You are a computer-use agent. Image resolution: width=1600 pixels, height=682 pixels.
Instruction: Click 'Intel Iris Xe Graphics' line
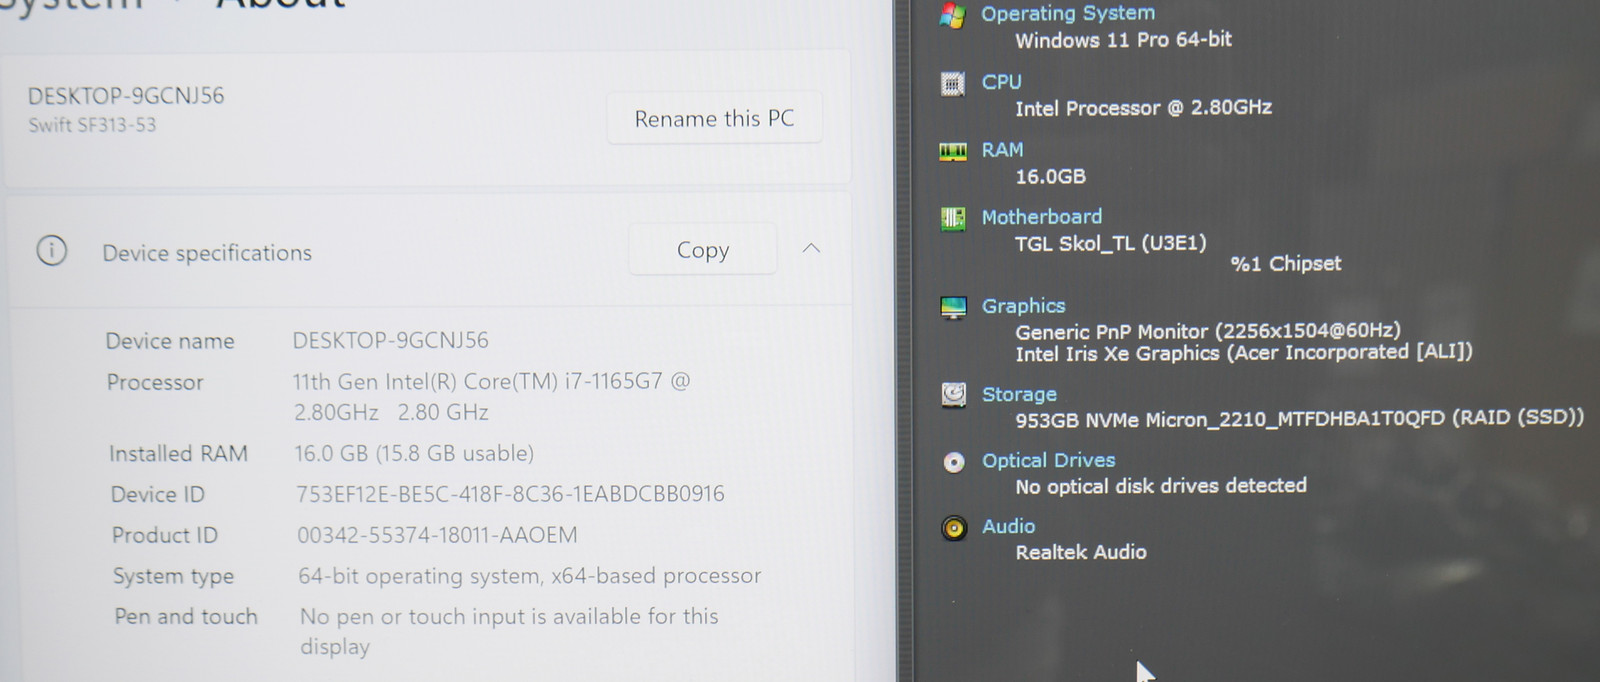(x=1243, y=353)
